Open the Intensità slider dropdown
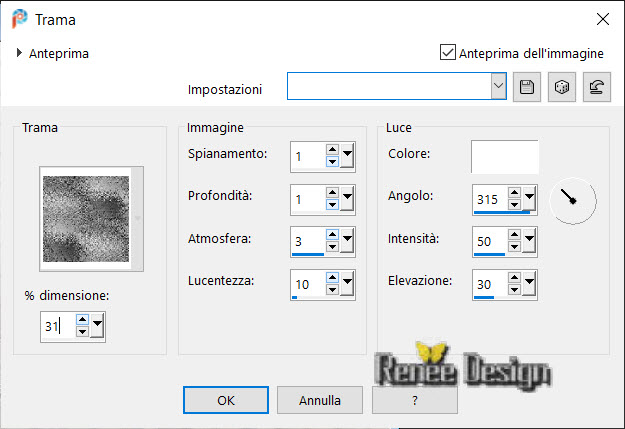Viewport: 625px width, 429px height. tap(529, 240)
